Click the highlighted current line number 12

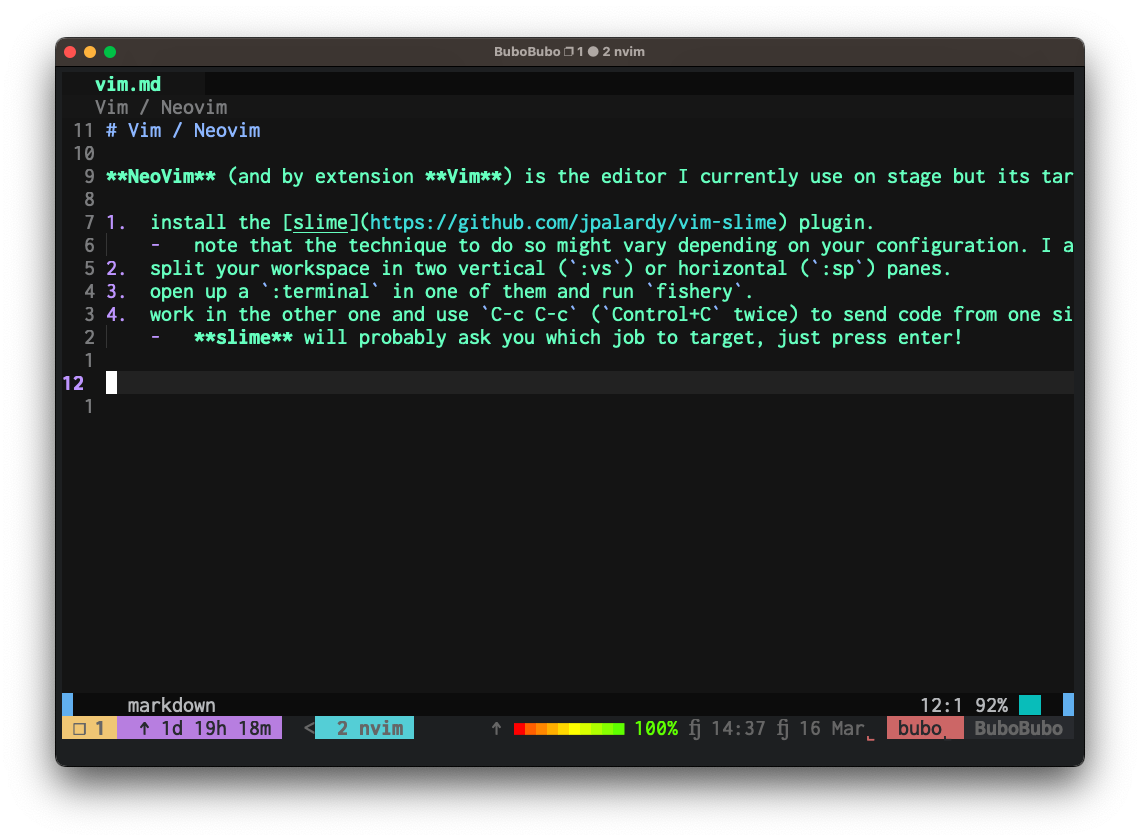pyautogui.click(x=73, y=383)
